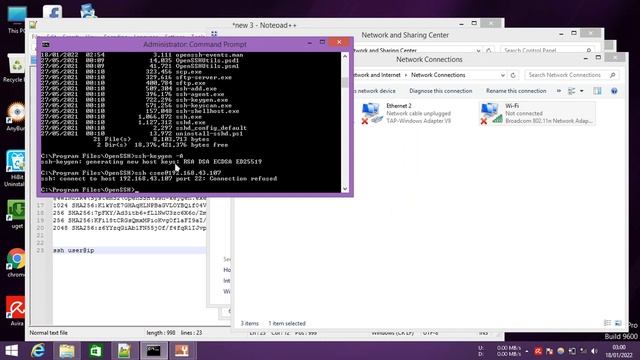Viewport: 640px width, 360px height.
Task: Click Rename this connection
Action: [x=516, y=91]
